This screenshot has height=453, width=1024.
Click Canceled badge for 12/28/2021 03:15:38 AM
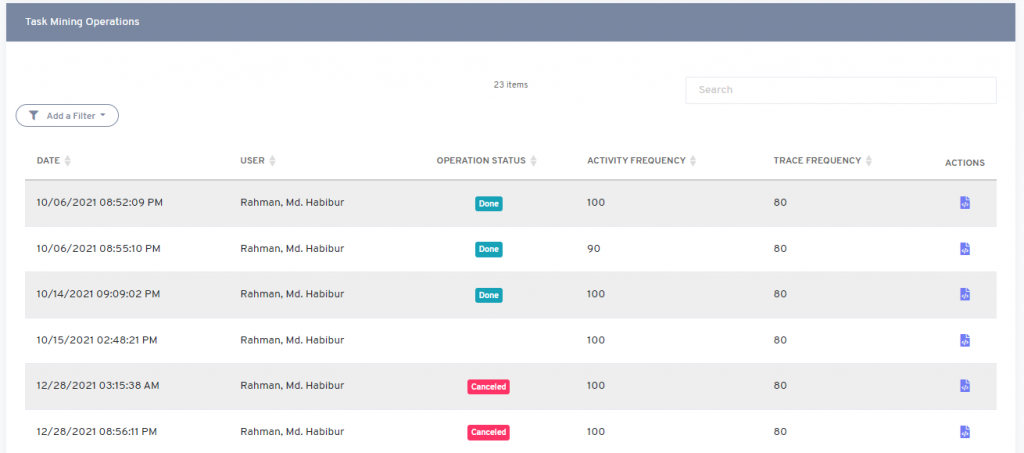(488, 386)
